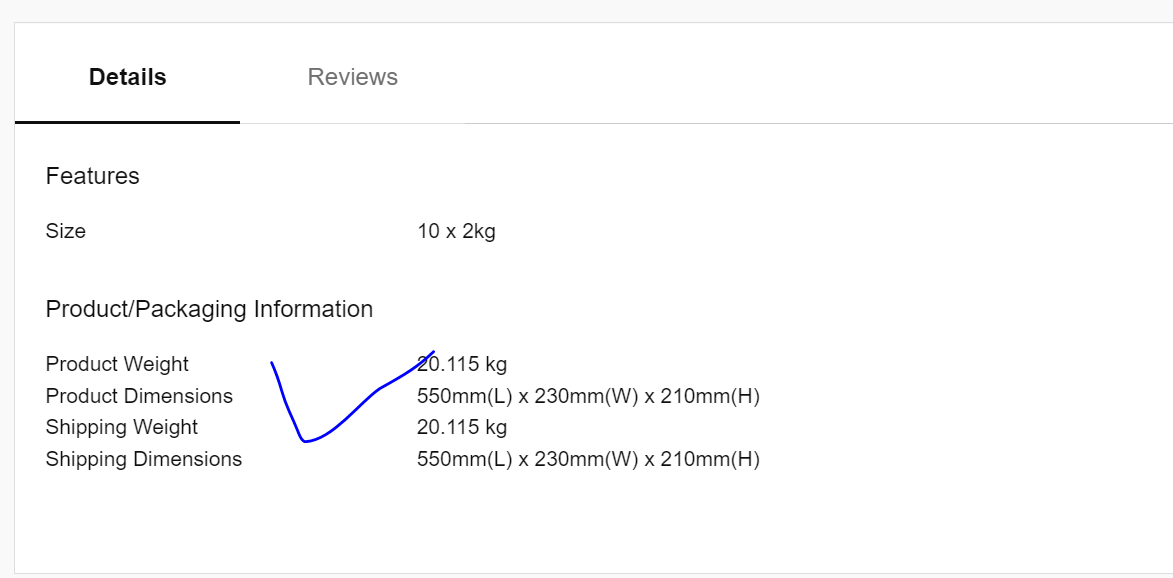The width and height of the screenshot is (1173, 578).
Task: Click 550mm(L) in the Shipping Dimensions row
Action: point(465,459)
